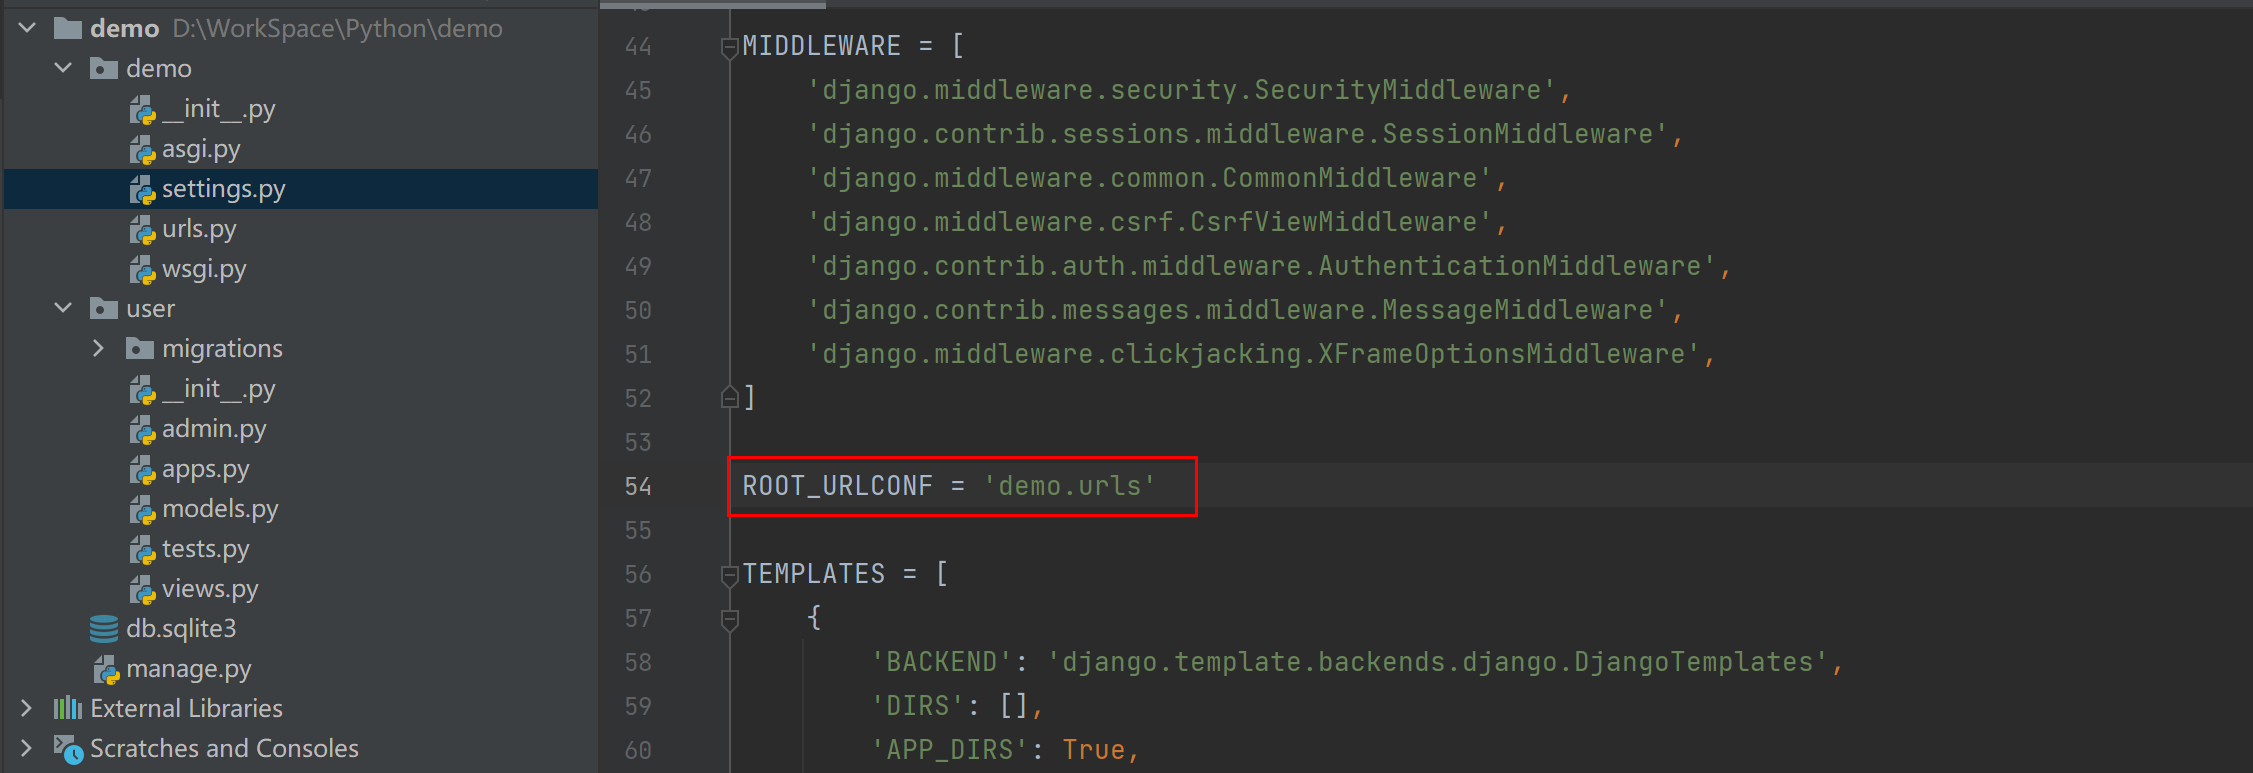2253x773 pixels.
Task: Click the AuthenticationMiddleware string on line 49
Action: 1262,266
